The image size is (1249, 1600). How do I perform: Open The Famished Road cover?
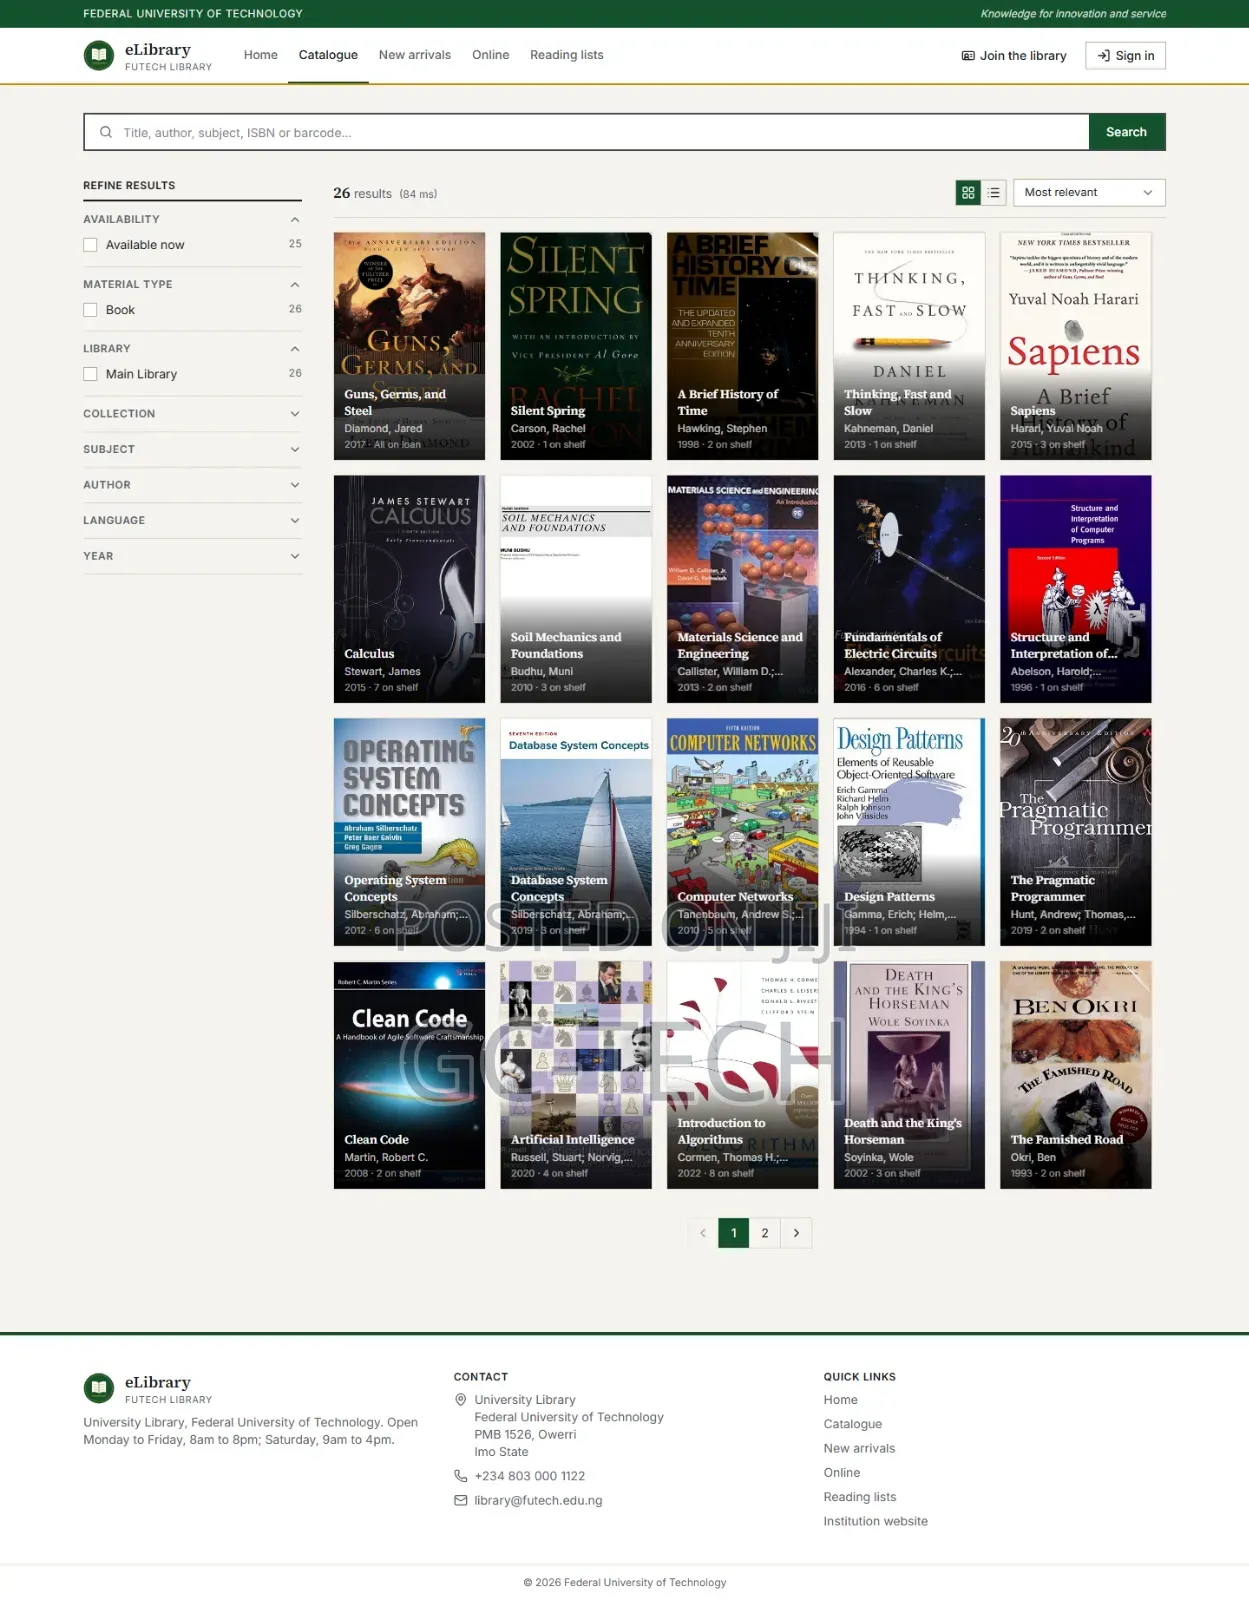point(1076,1075)
